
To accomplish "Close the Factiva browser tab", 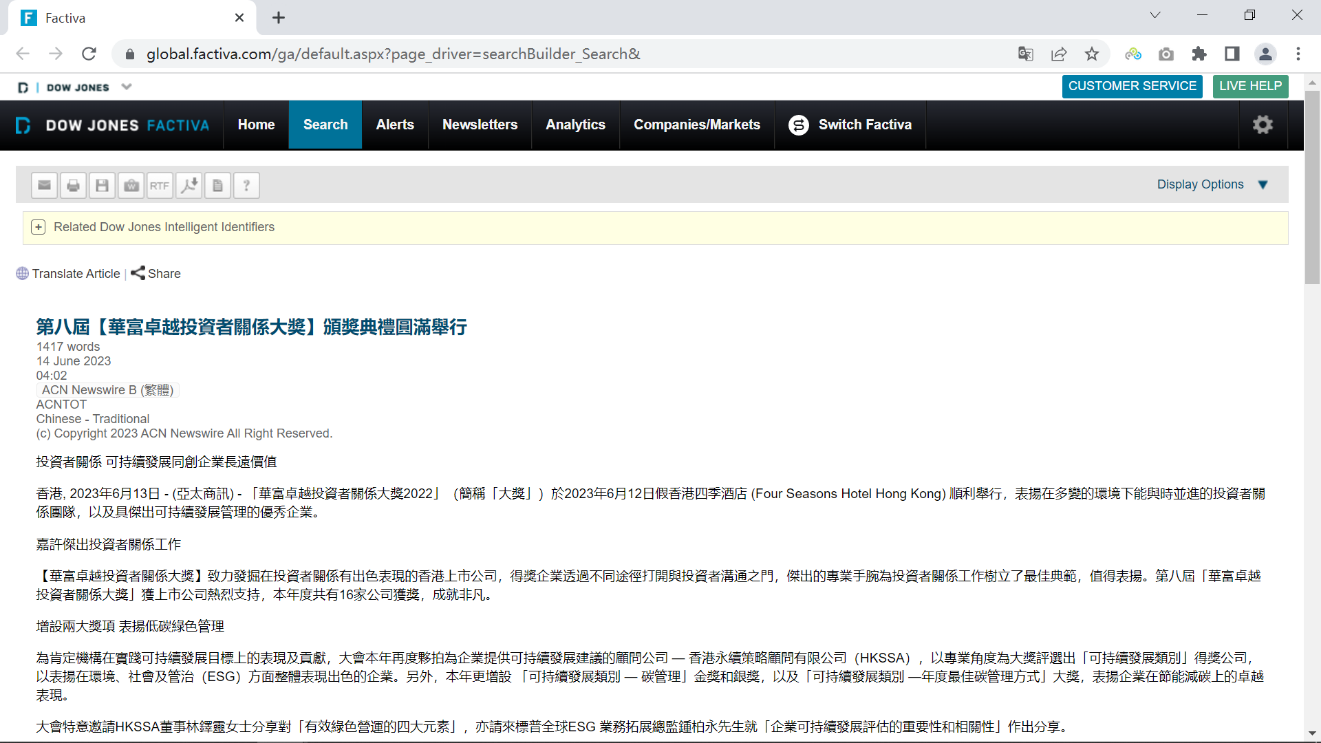I will click(239, 18).
